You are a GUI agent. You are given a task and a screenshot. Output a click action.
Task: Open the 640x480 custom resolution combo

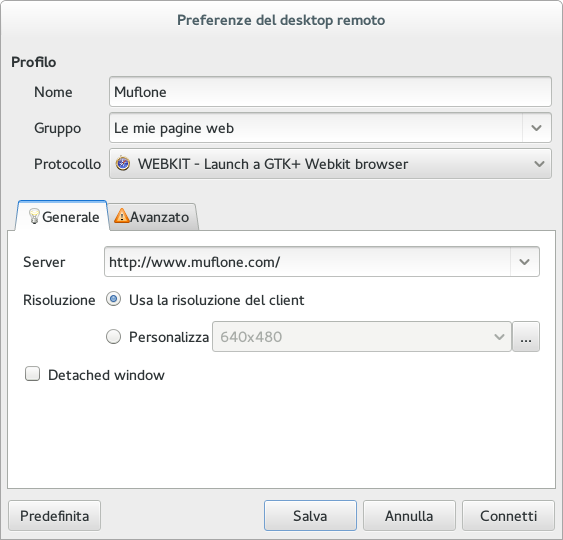pos(362,337)
